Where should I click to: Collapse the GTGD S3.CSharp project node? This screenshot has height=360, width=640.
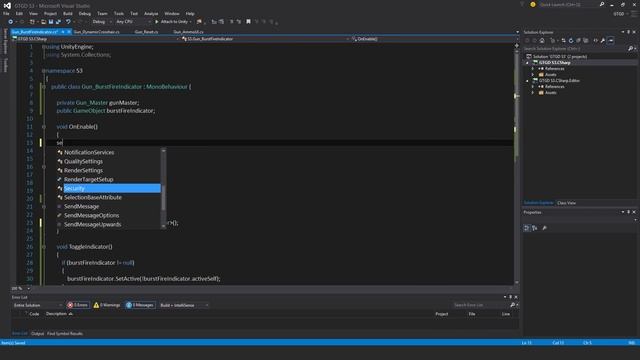(x=527, y=63)
